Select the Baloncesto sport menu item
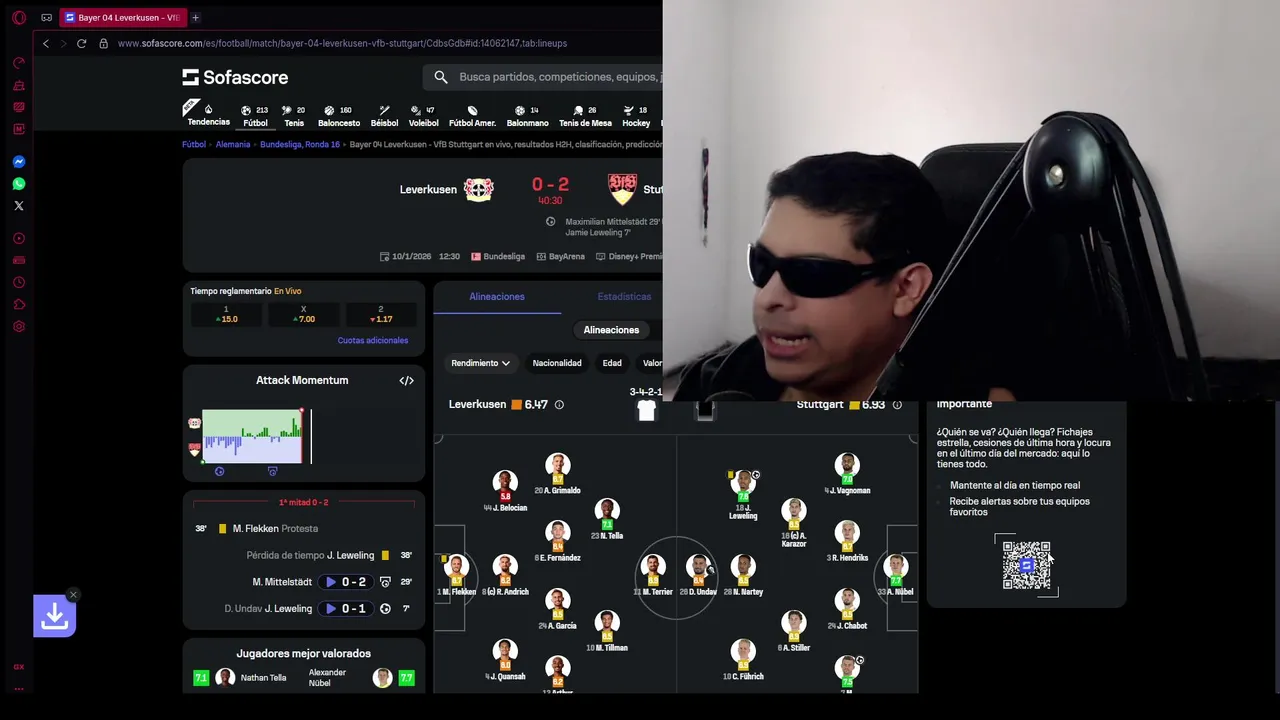 [x=339, y=116]
